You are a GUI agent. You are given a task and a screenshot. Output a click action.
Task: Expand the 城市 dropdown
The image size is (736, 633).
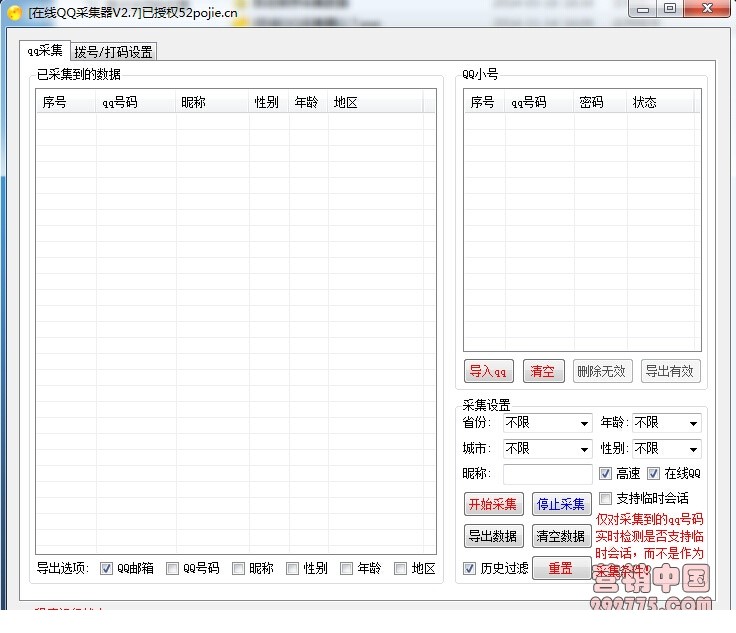coord(548,449)
